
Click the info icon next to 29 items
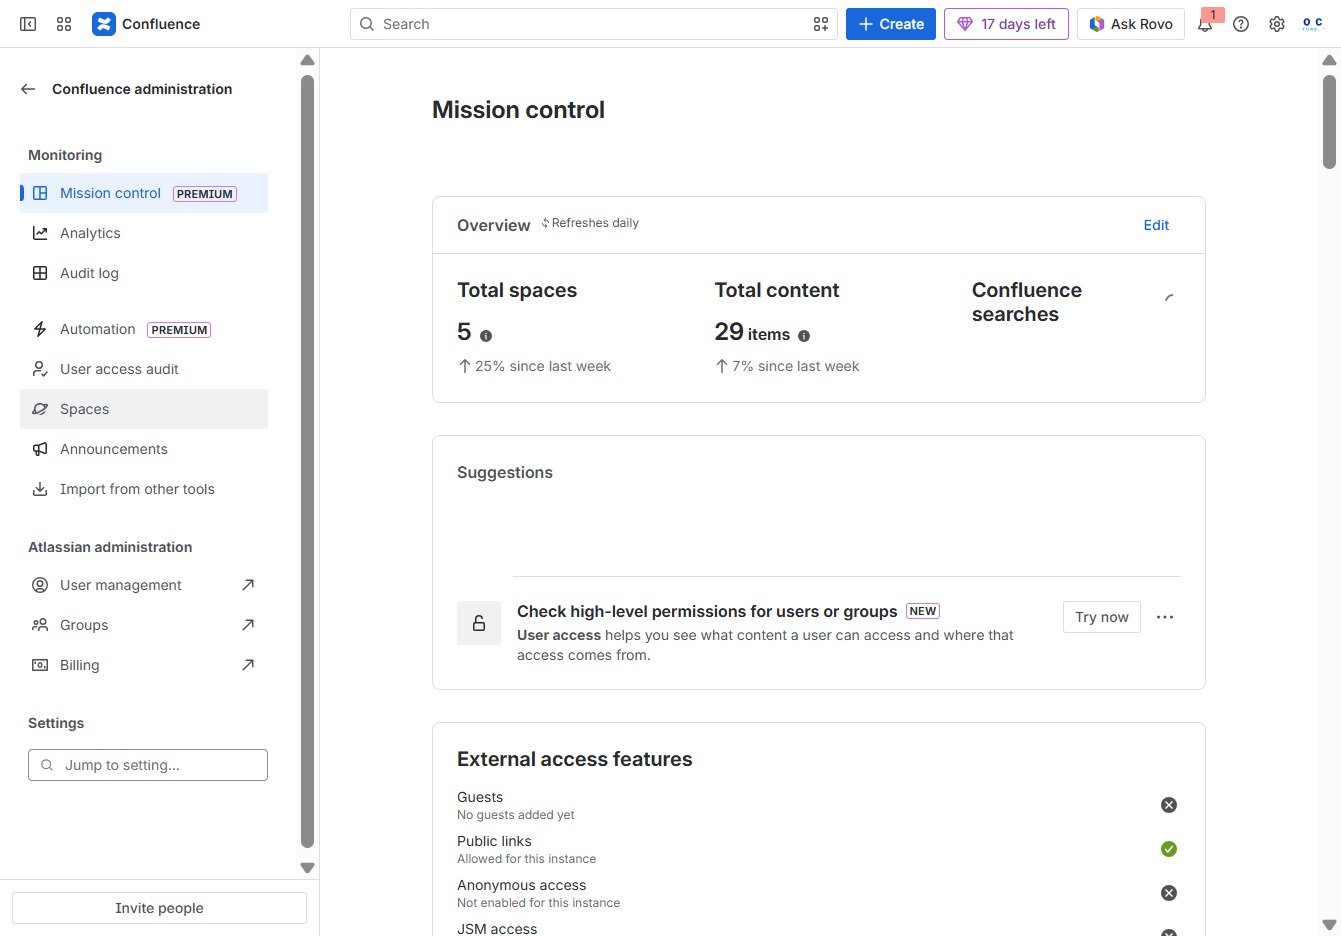point(804,336)
